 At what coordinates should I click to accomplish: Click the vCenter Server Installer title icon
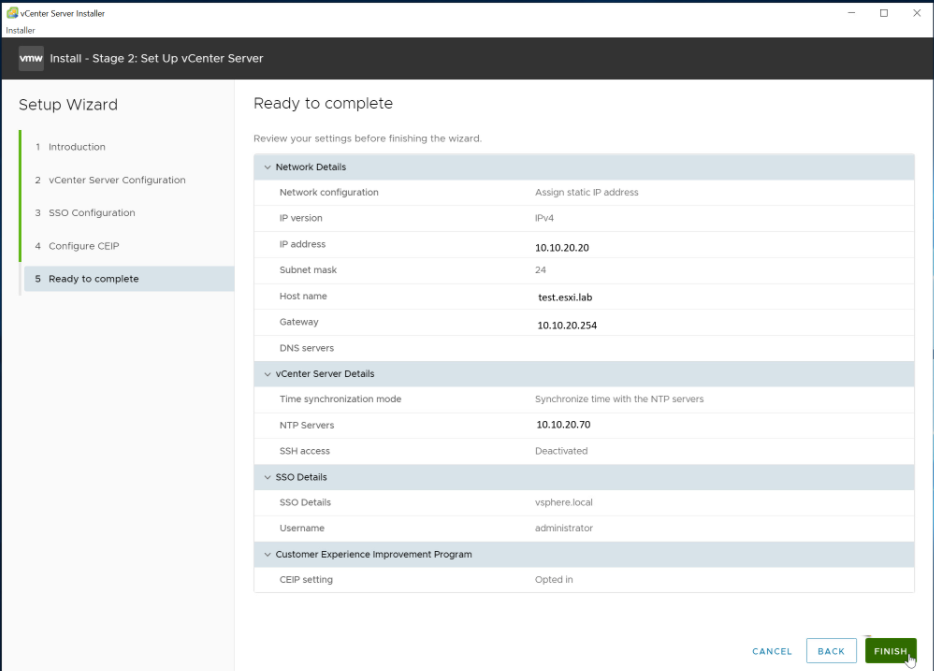[11, 13]
